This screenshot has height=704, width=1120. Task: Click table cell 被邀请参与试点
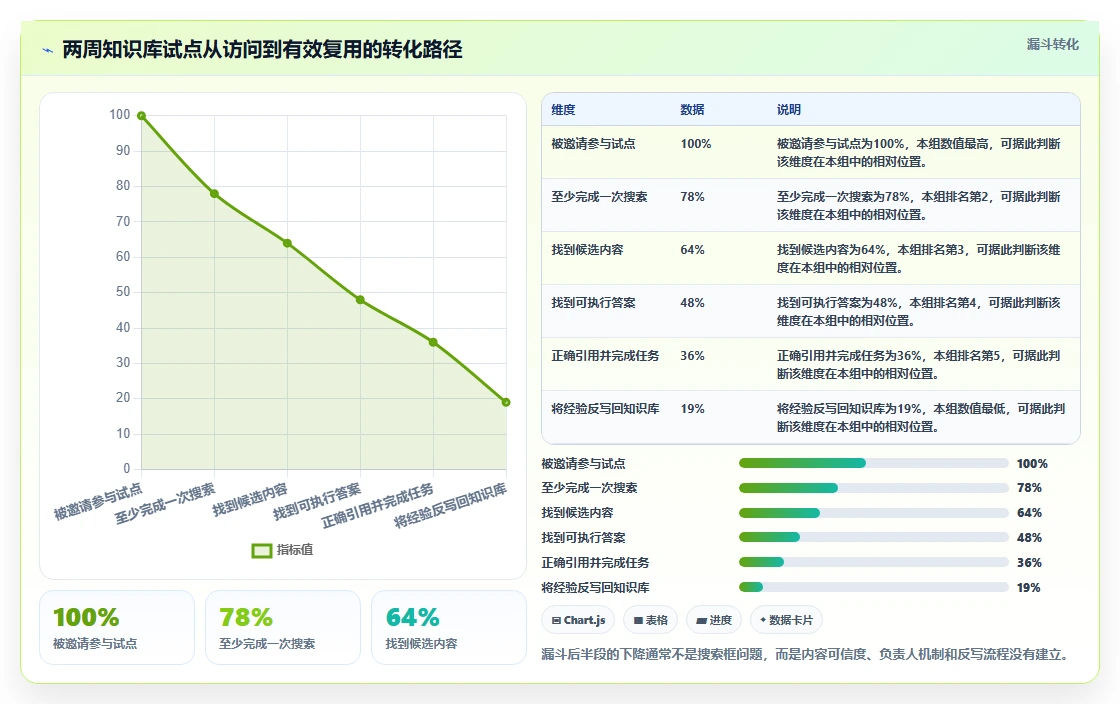(593, 144)
